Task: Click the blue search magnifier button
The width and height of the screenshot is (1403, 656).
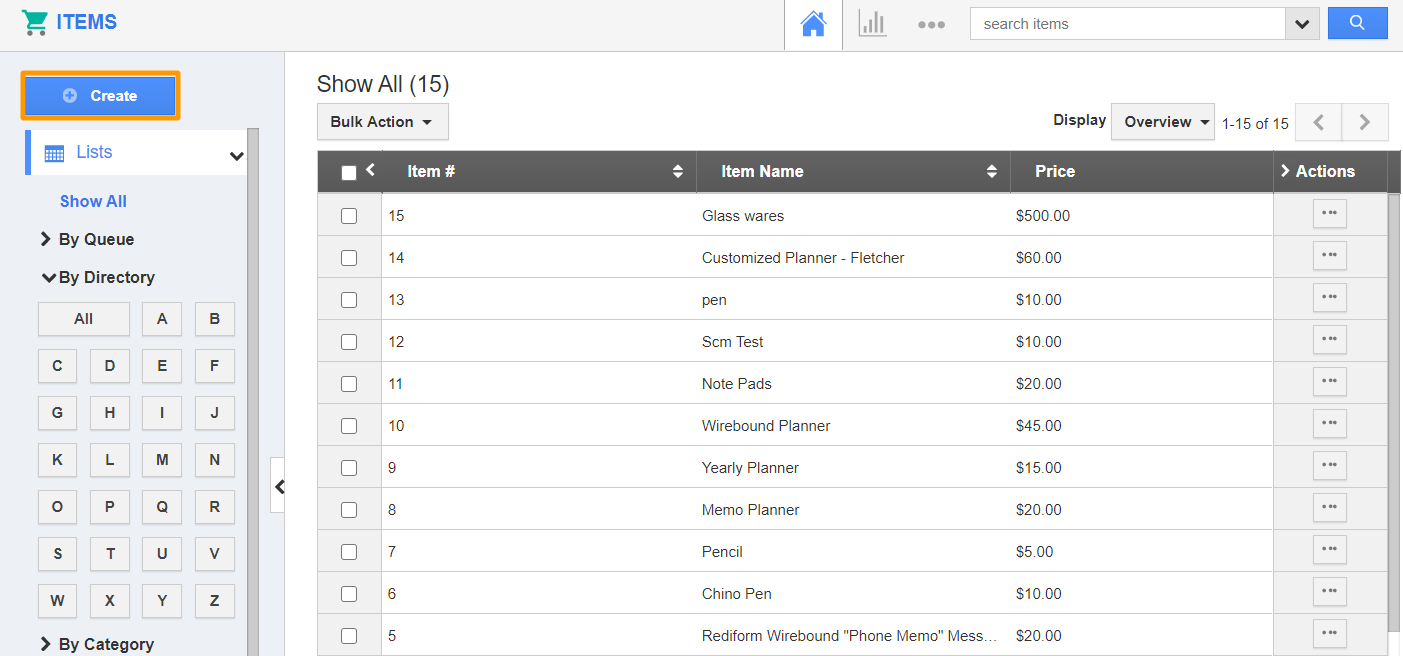Action: 1357,24
